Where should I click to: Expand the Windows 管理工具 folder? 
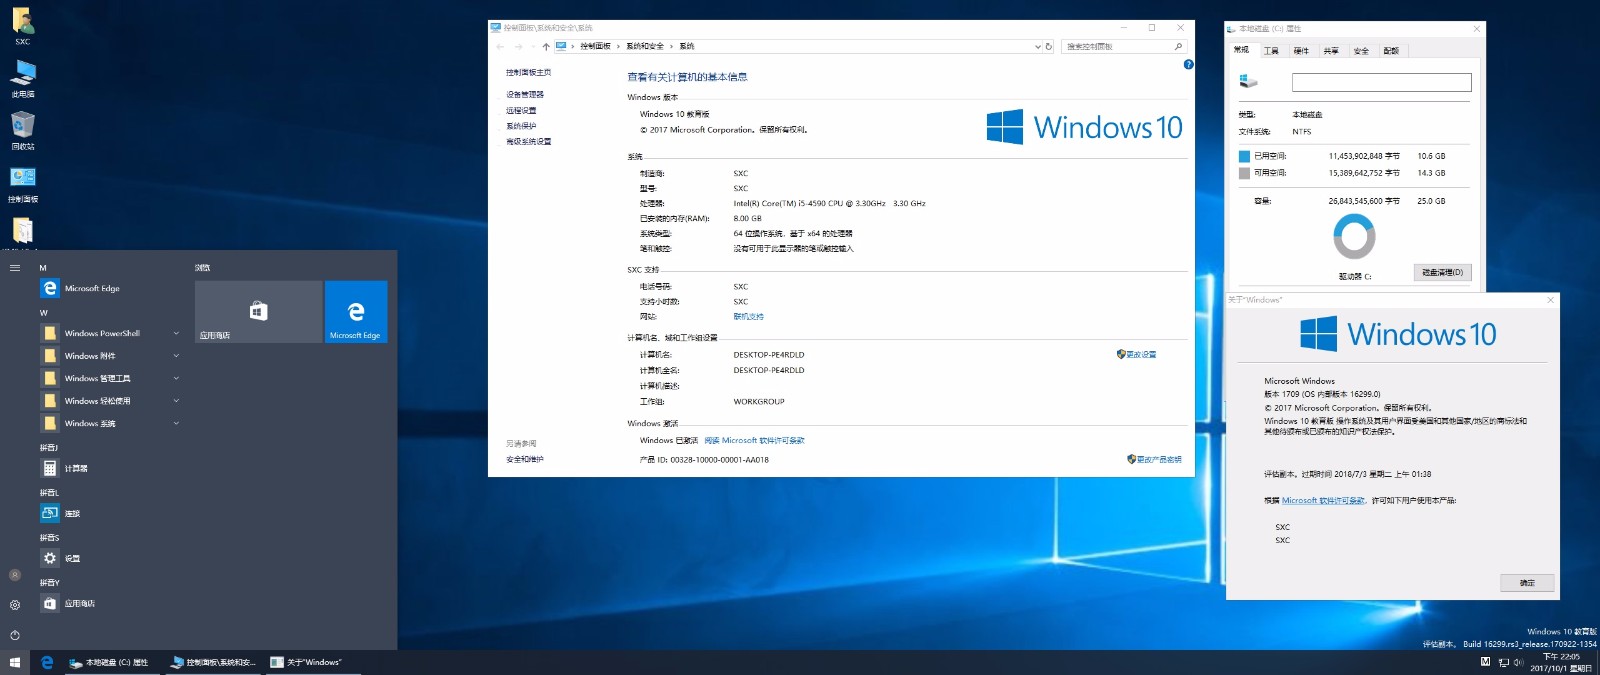pos(110,378)
